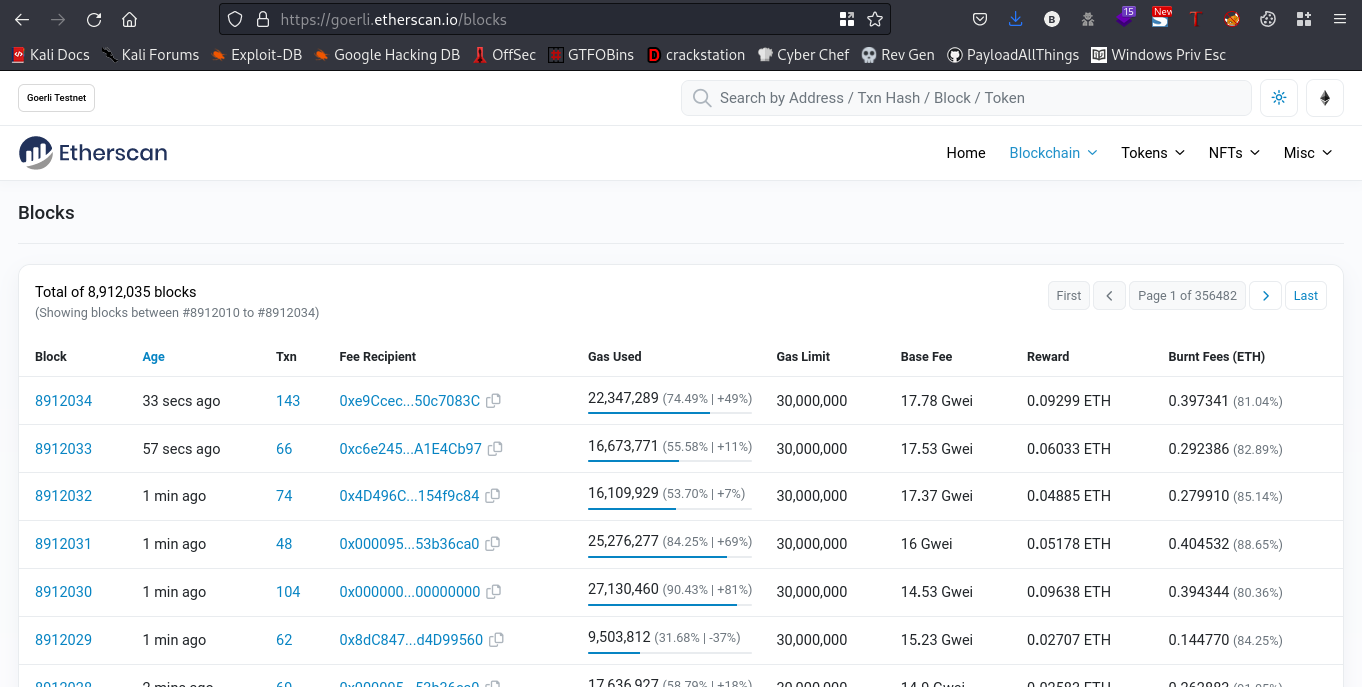Viewport: 1362px width, 687px height.
Task: Go to First page button
Action: point(1068,295)
